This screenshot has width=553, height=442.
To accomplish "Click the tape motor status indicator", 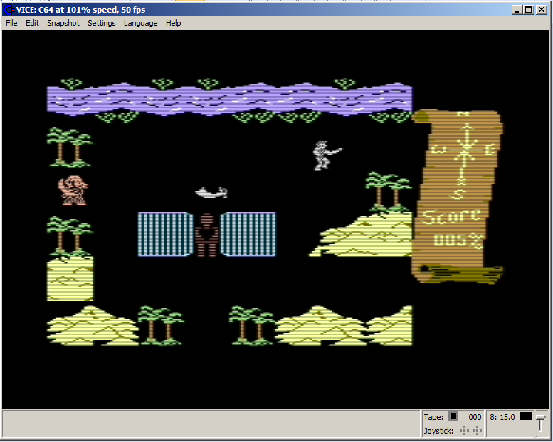I will tap(453, 417).
